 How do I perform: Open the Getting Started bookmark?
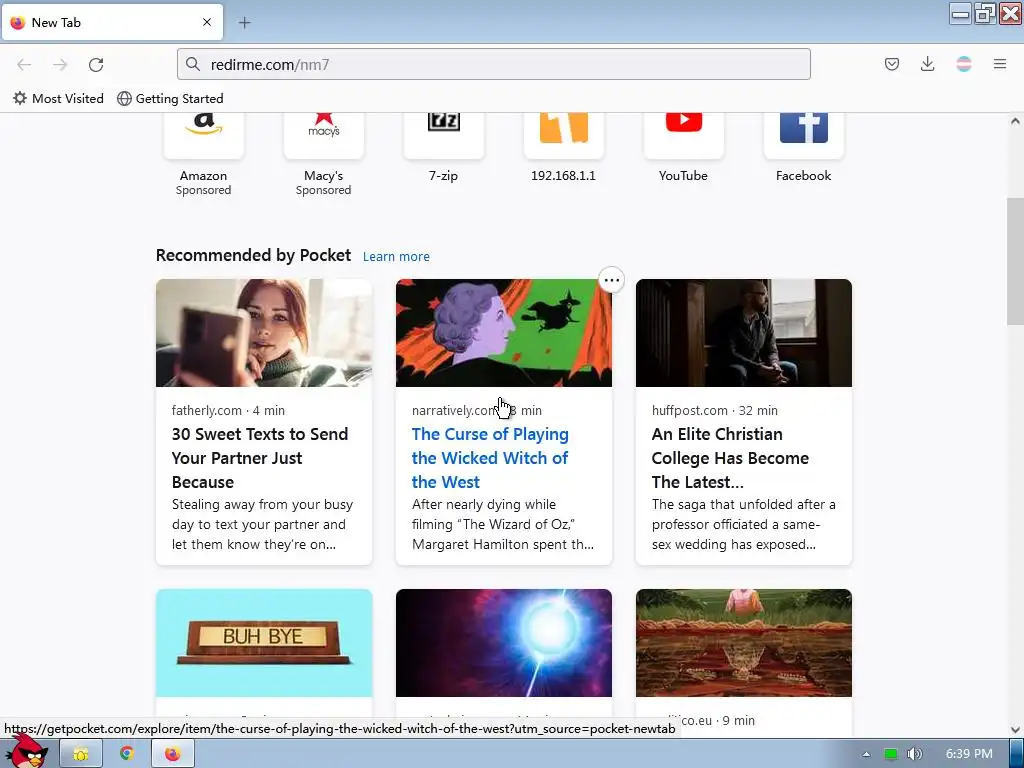[x=170, y=99]
